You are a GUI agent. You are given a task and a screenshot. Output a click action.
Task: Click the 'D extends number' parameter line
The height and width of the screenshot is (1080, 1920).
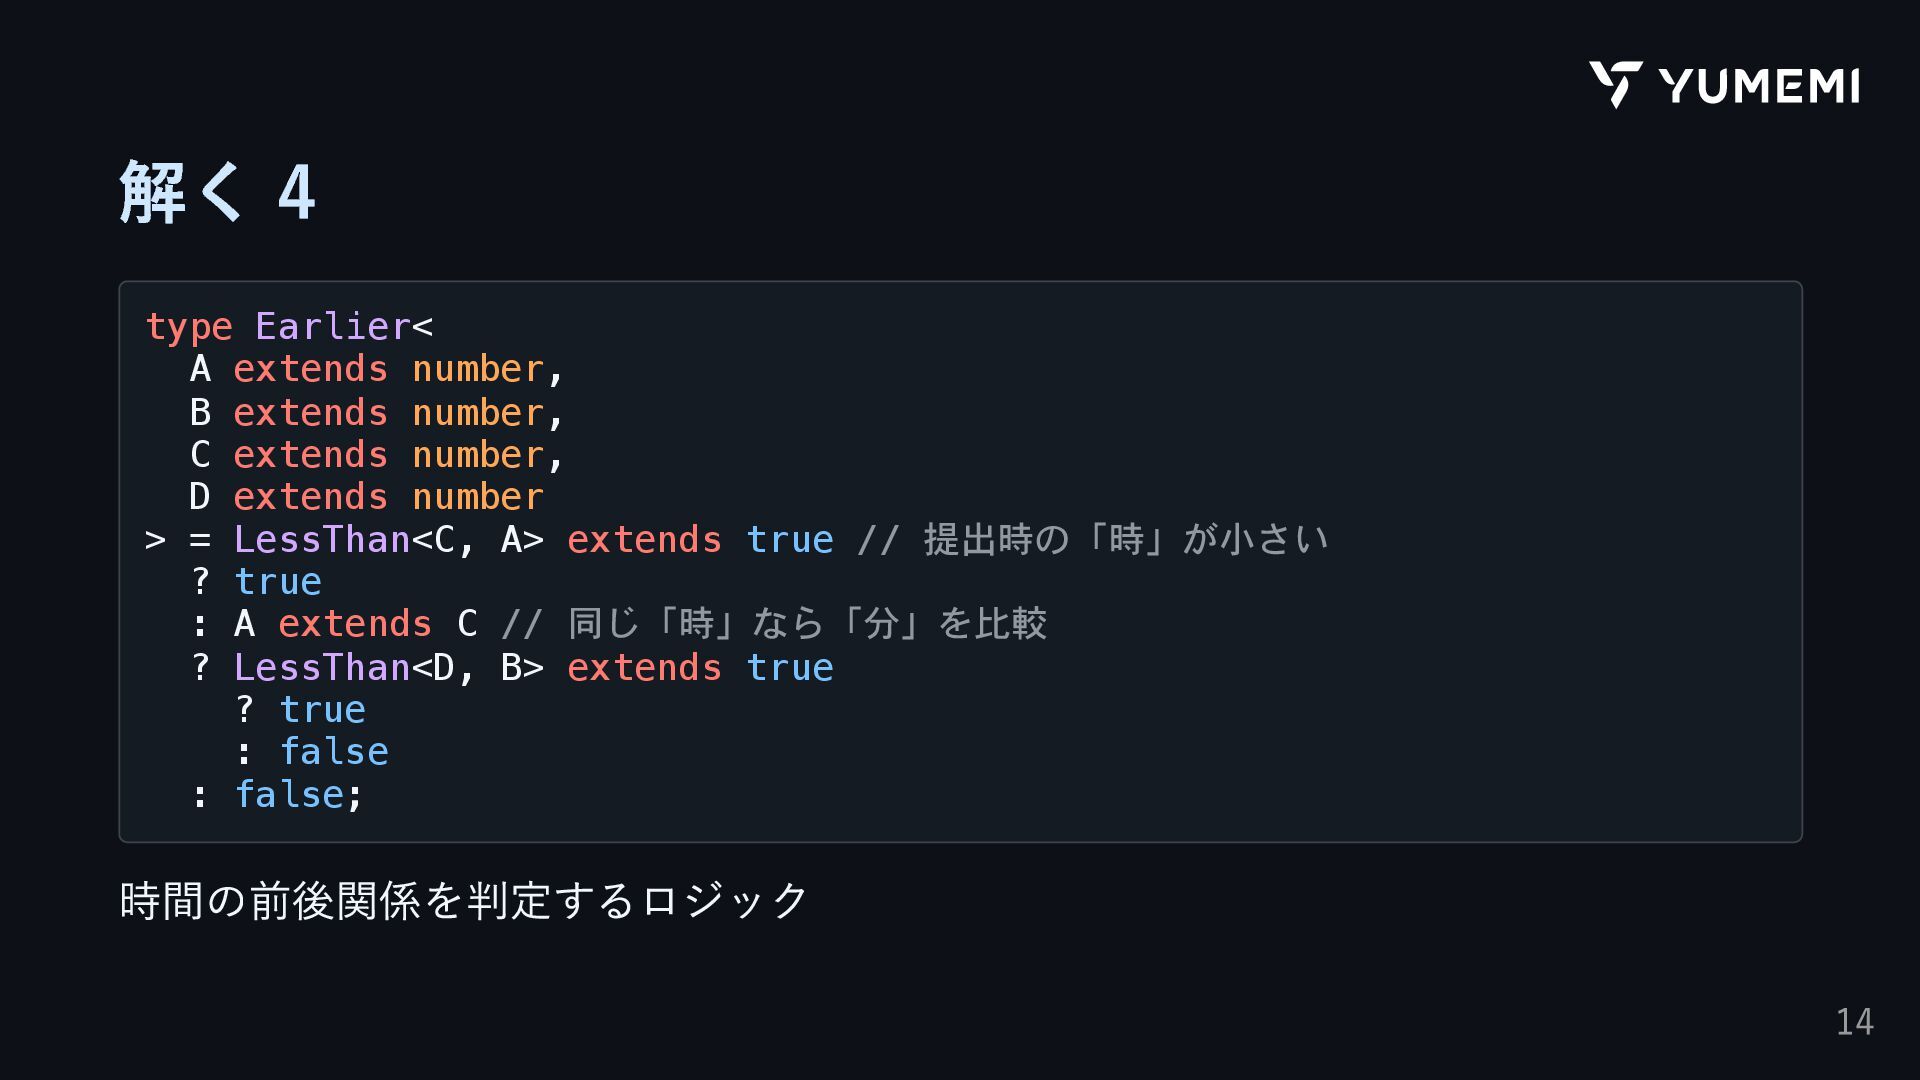point(366,497)
